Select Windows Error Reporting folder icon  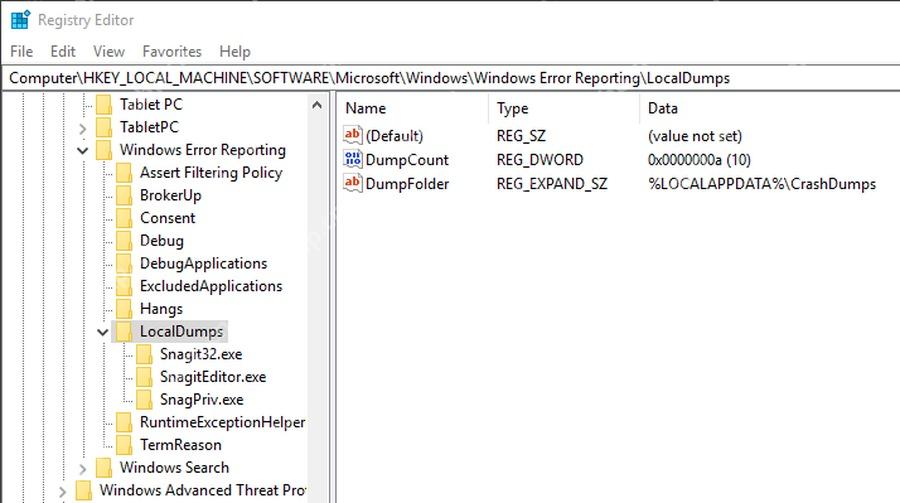pos(104,150)
